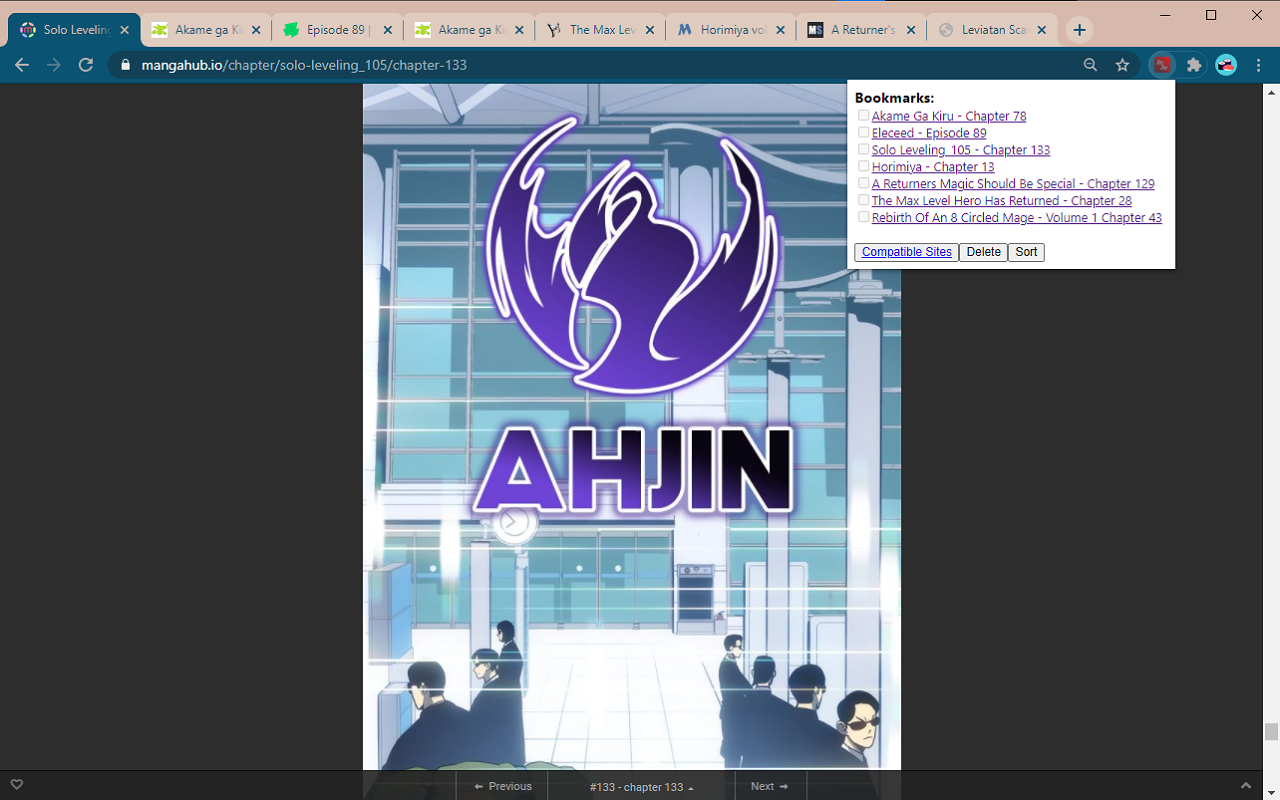The height and width of the screenshot is (800, 1280).
Task: Open the Chrome three-dot menu
Action: coord(1257,65)
